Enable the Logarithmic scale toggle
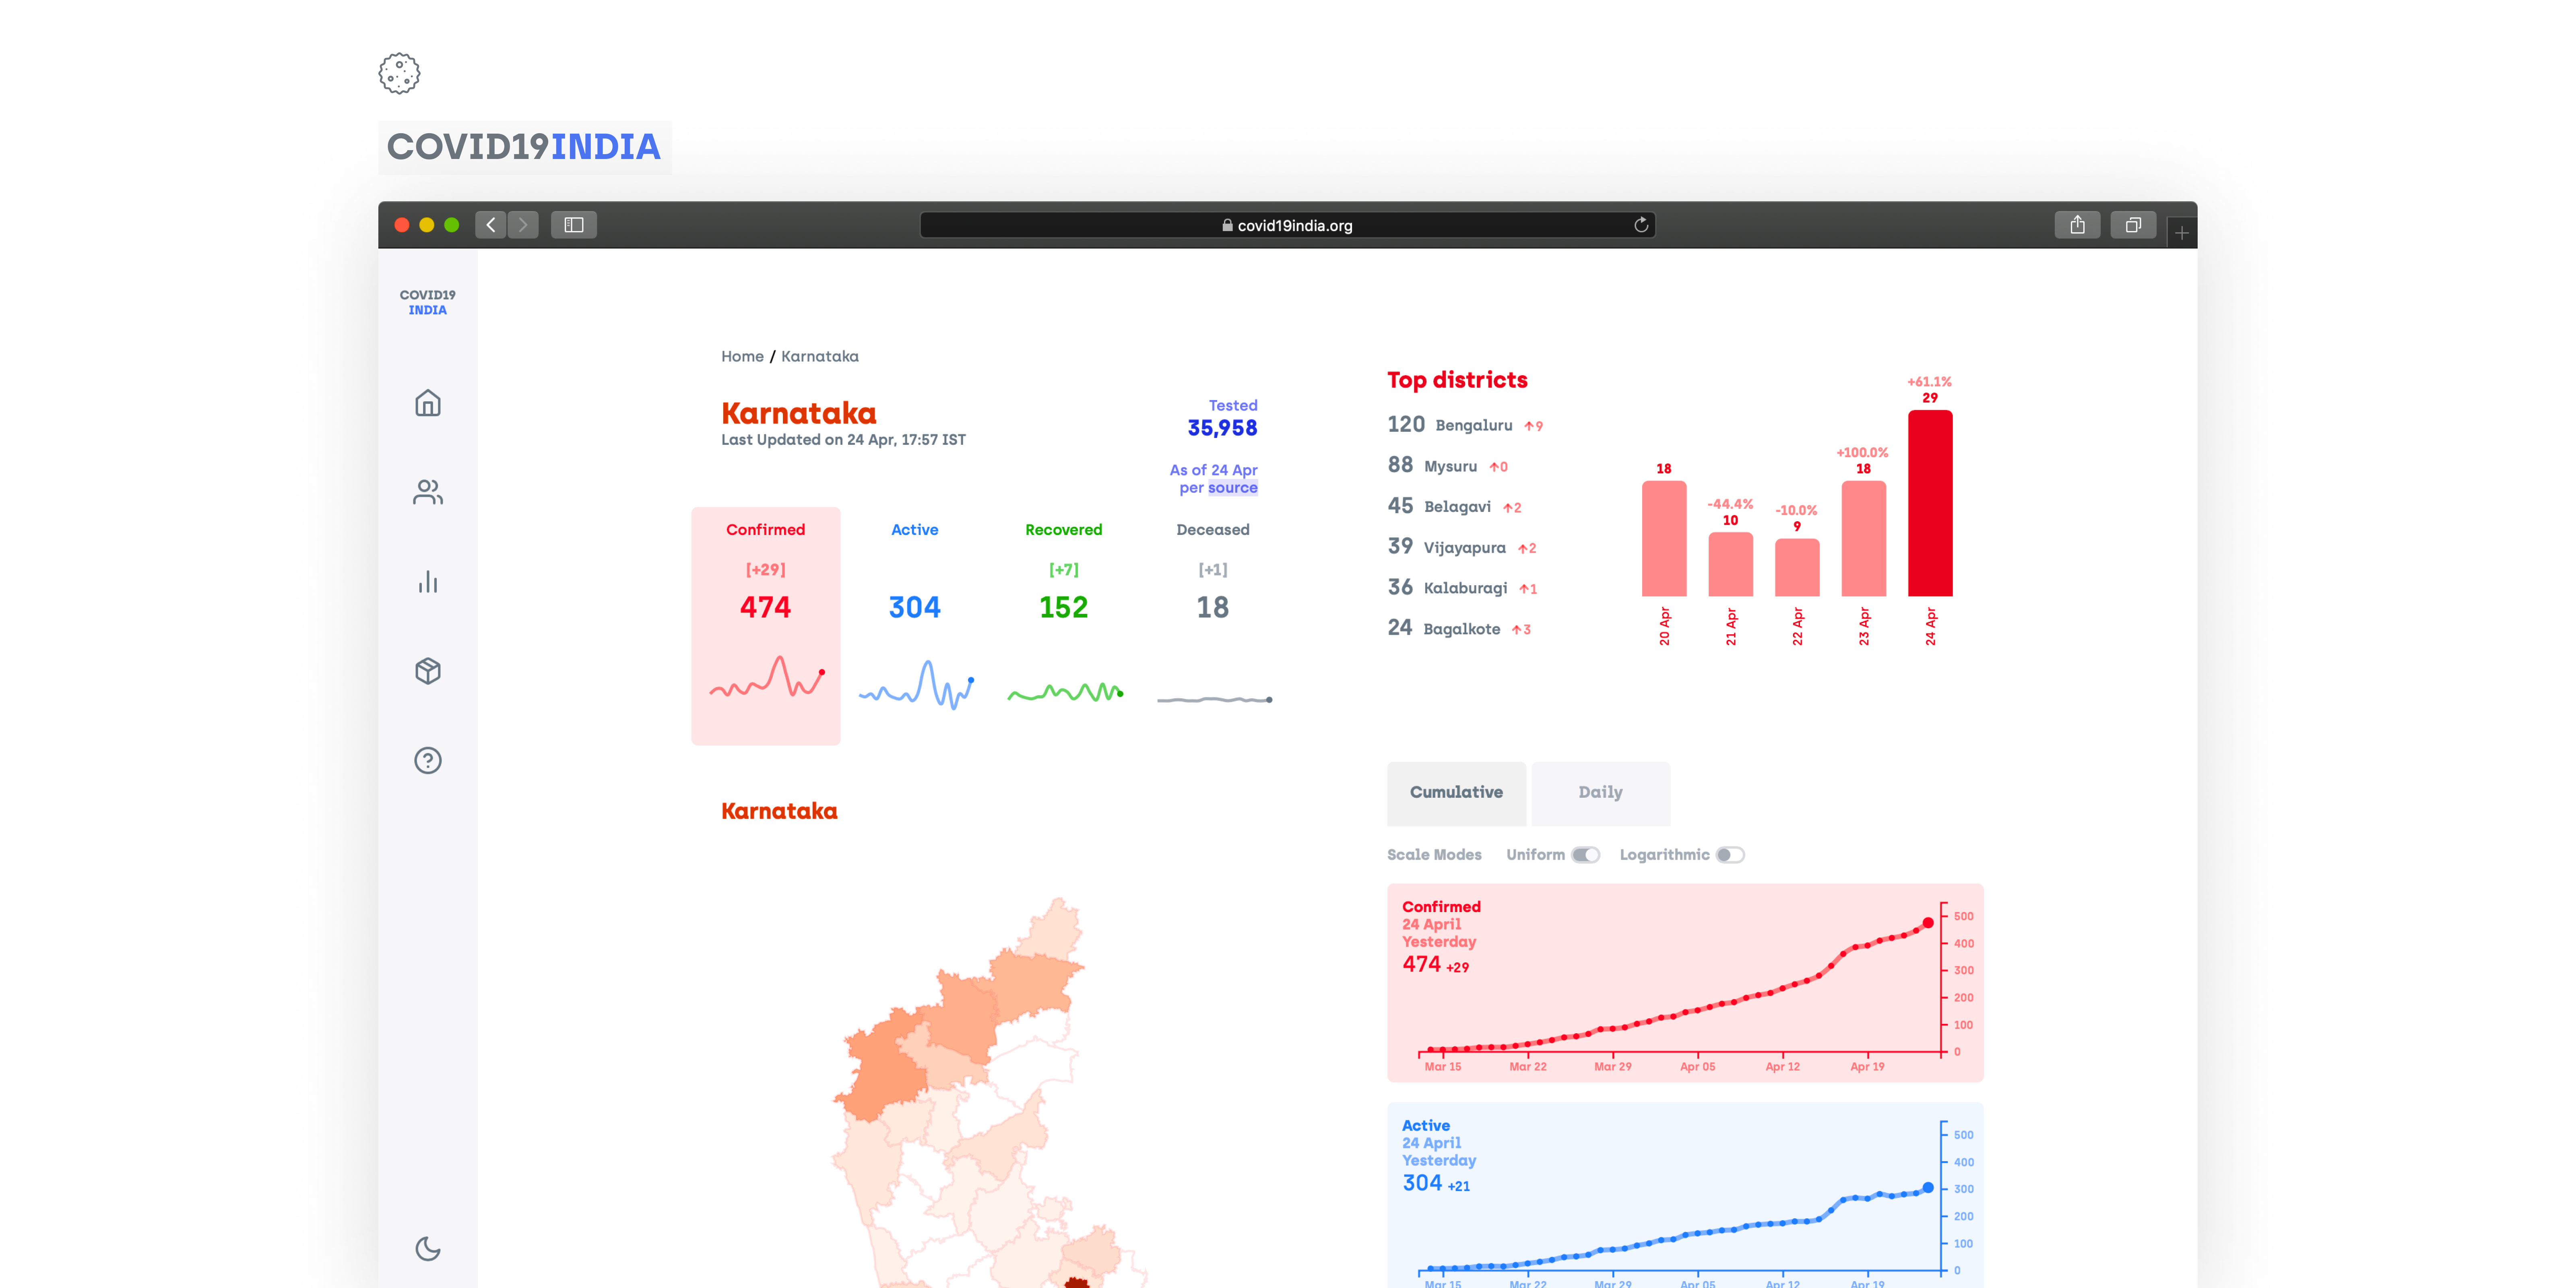 tap(1730, 855)
